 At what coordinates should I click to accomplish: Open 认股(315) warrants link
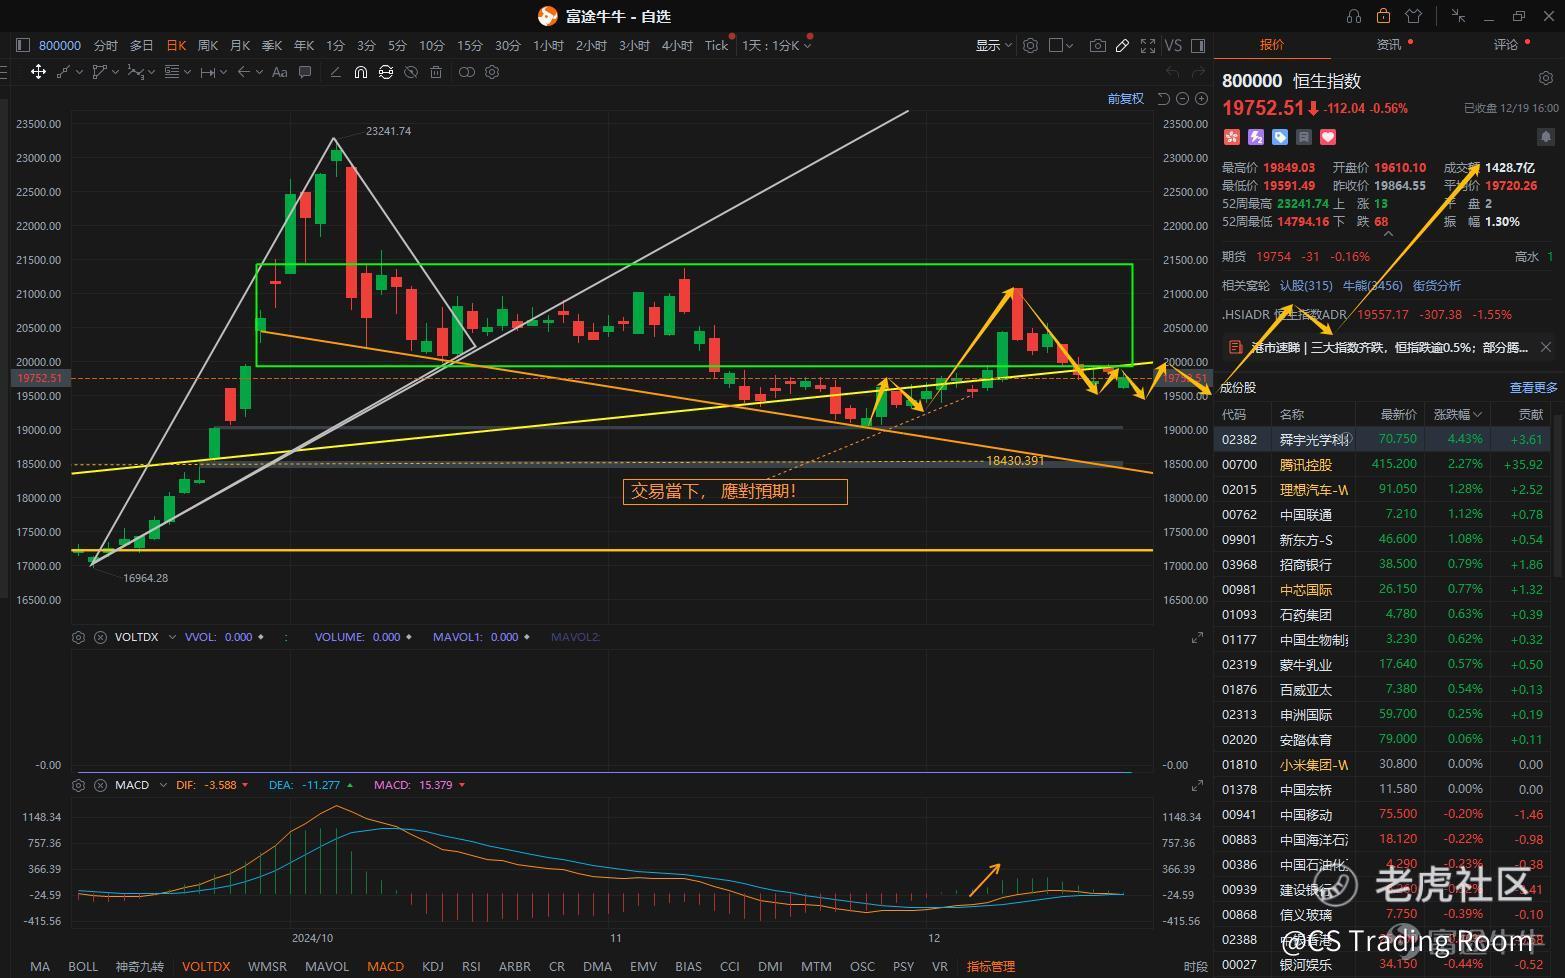point(1306,285)
